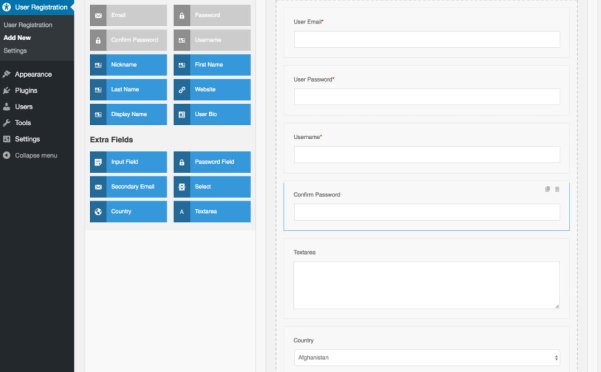Open the Country dropdown showing Afghanistan

pyautogui.click(x=427, y=358)
